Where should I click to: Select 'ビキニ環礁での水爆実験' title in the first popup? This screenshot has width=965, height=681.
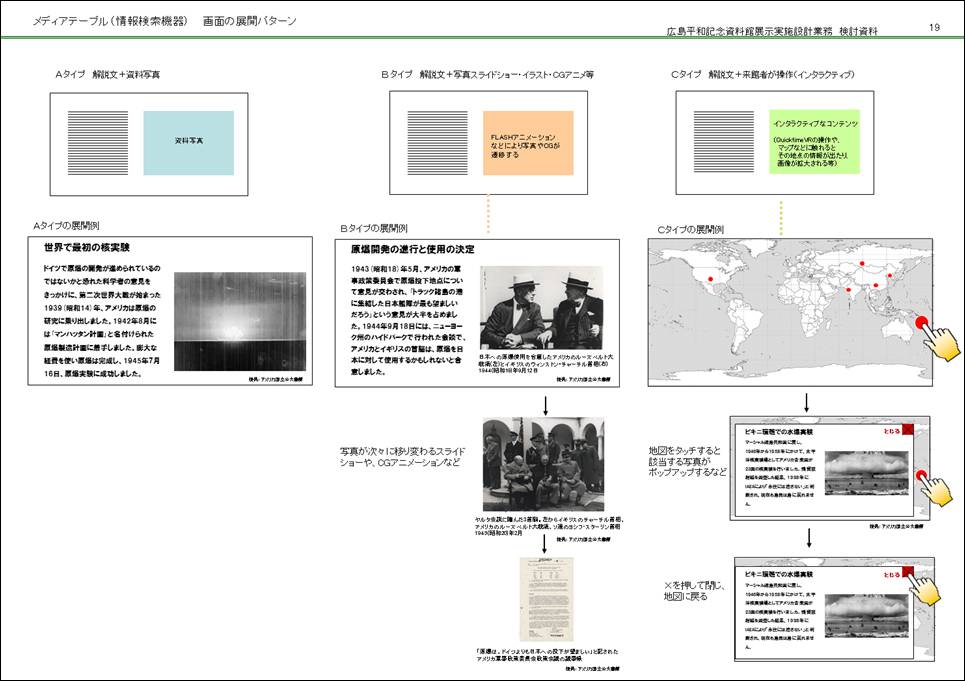(779, 432)
